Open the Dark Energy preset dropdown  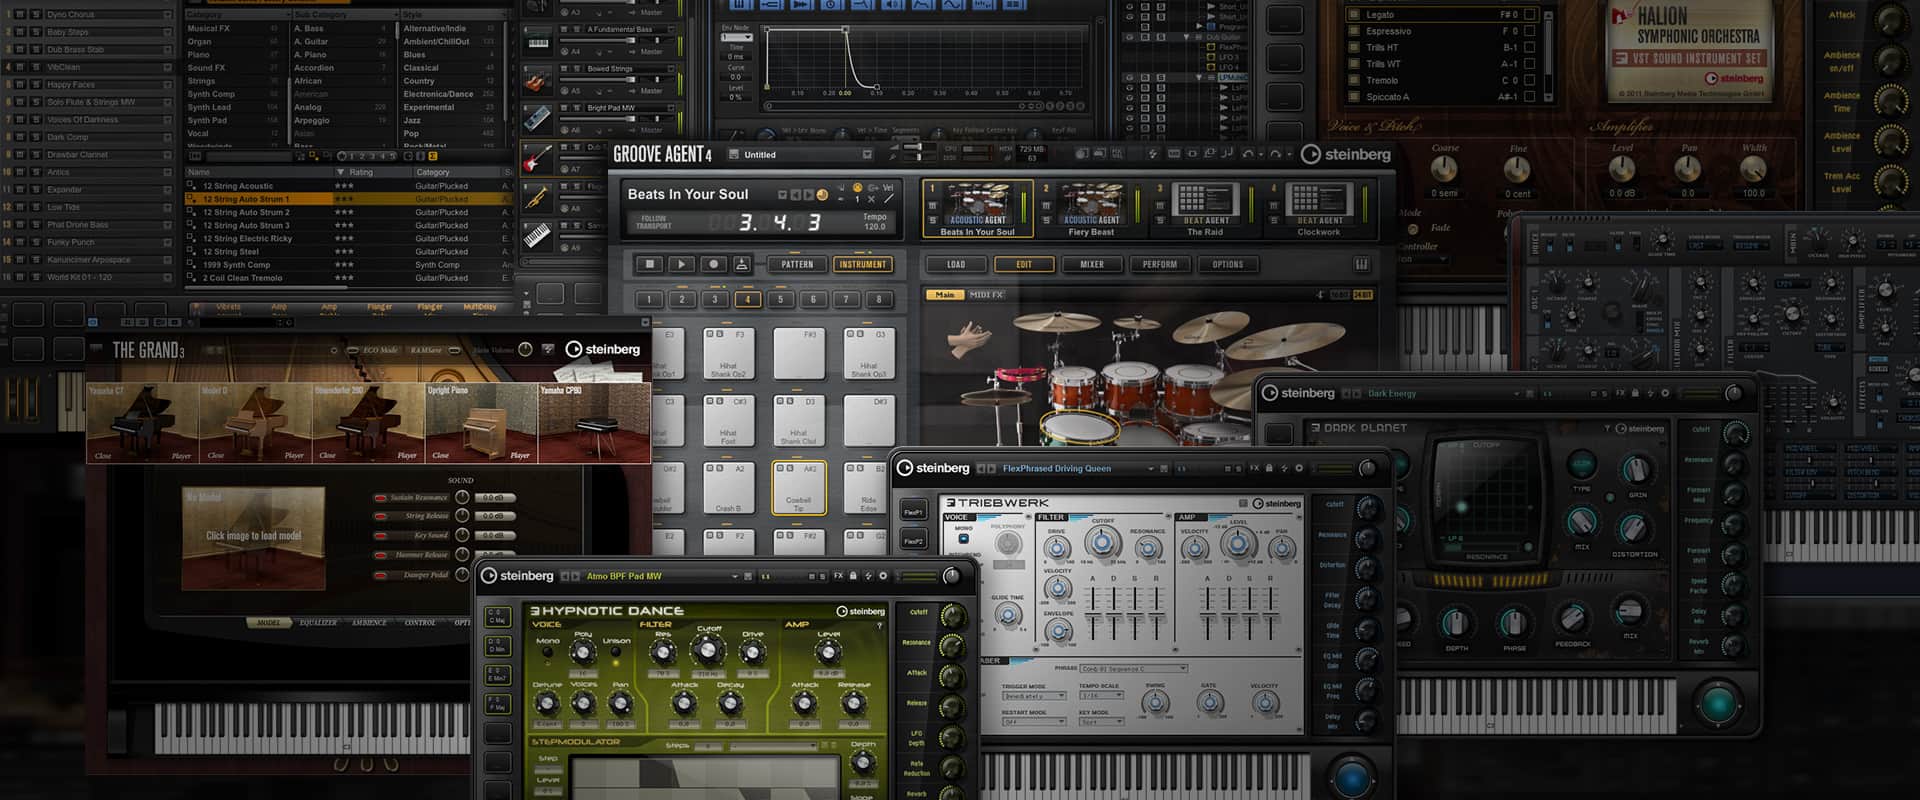click(1517, 393)
